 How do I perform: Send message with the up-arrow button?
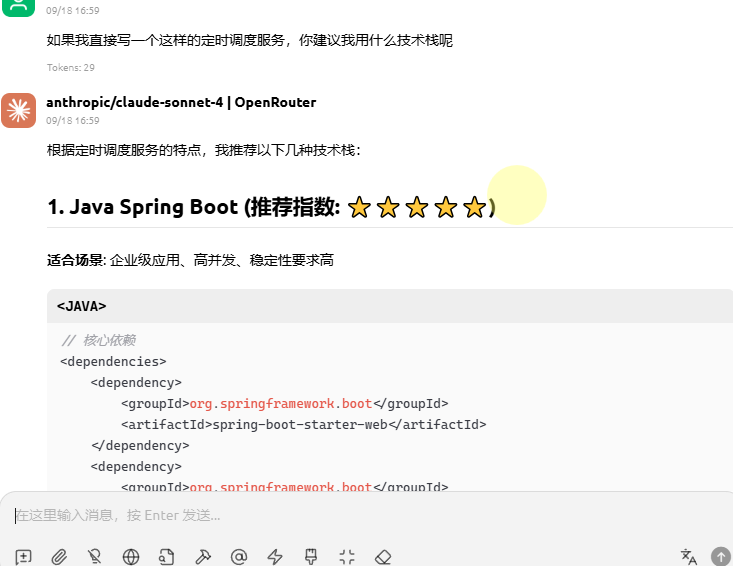point(721,557)
